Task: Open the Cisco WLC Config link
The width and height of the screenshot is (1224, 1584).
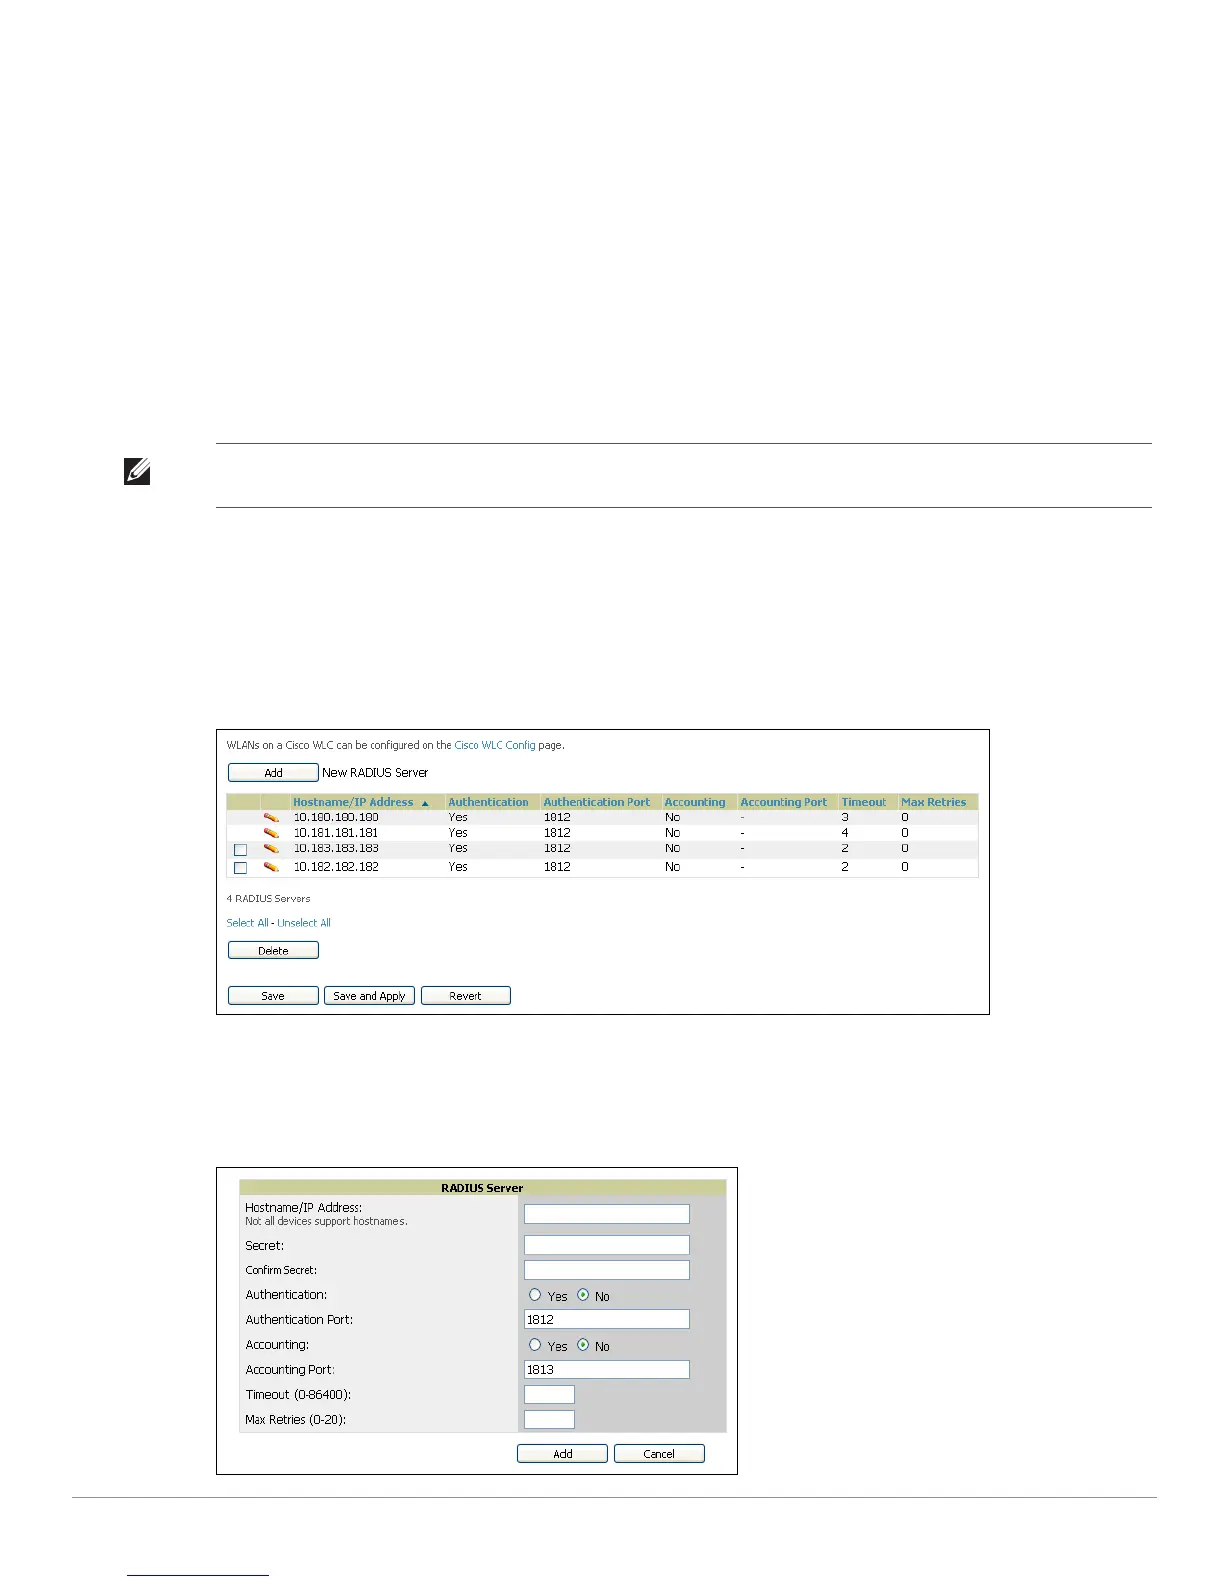Action: 495,745
